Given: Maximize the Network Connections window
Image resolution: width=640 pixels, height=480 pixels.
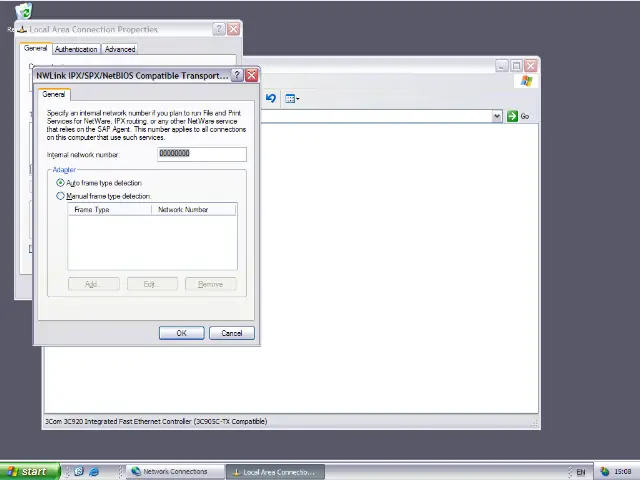Looking at the screenshot, I should (516, 66).
